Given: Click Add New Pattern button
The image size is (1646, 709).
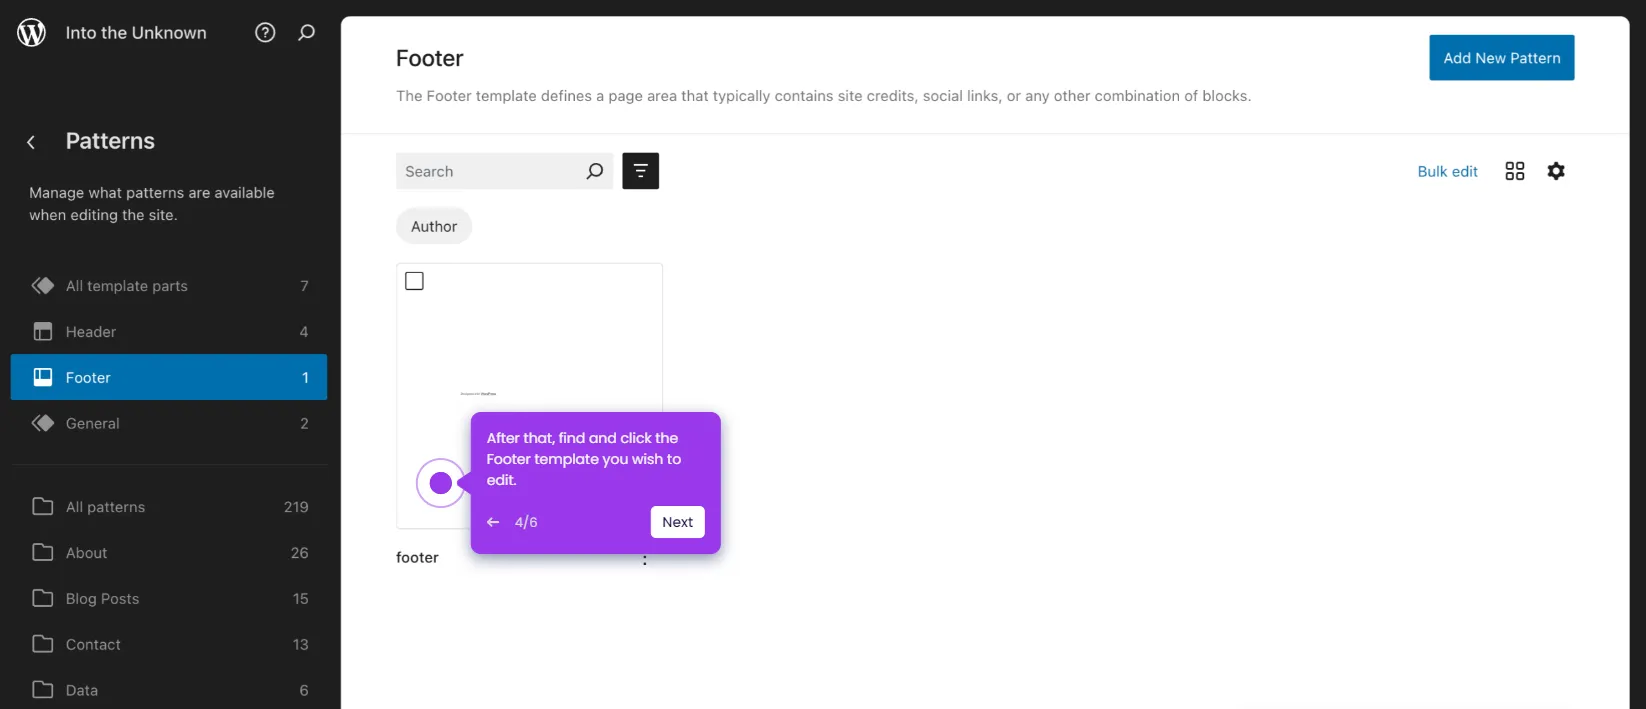Looking at the screenshot, I should pyautogui.click(x=1501, y=58).
